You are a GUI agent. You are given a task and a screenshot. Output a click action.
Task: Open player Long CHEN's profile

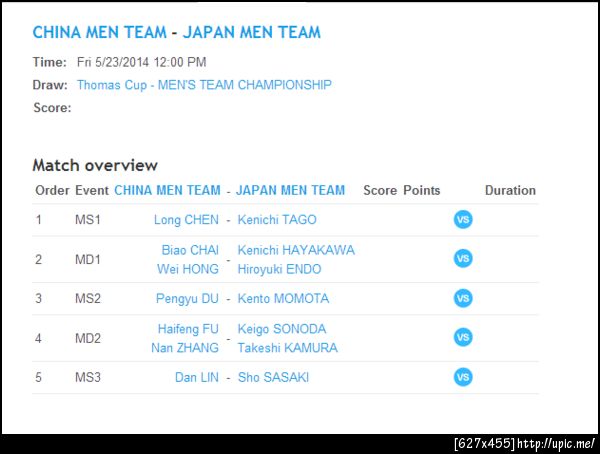(187, 220)
